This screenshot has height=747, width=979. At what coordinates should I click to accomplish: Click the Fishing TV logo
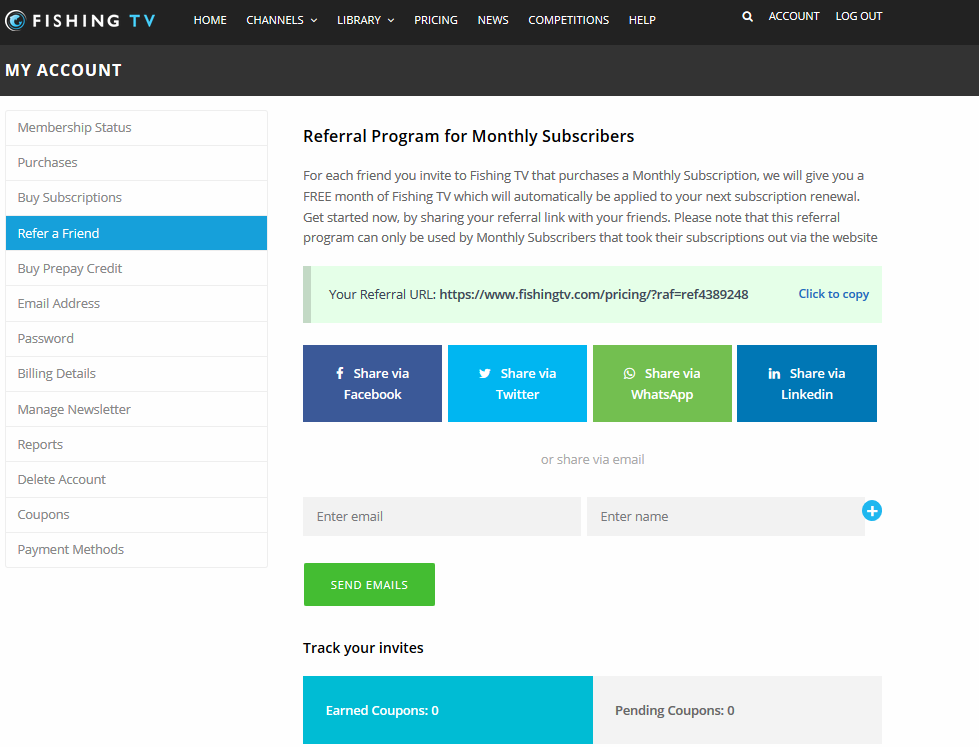click(80, 21)
